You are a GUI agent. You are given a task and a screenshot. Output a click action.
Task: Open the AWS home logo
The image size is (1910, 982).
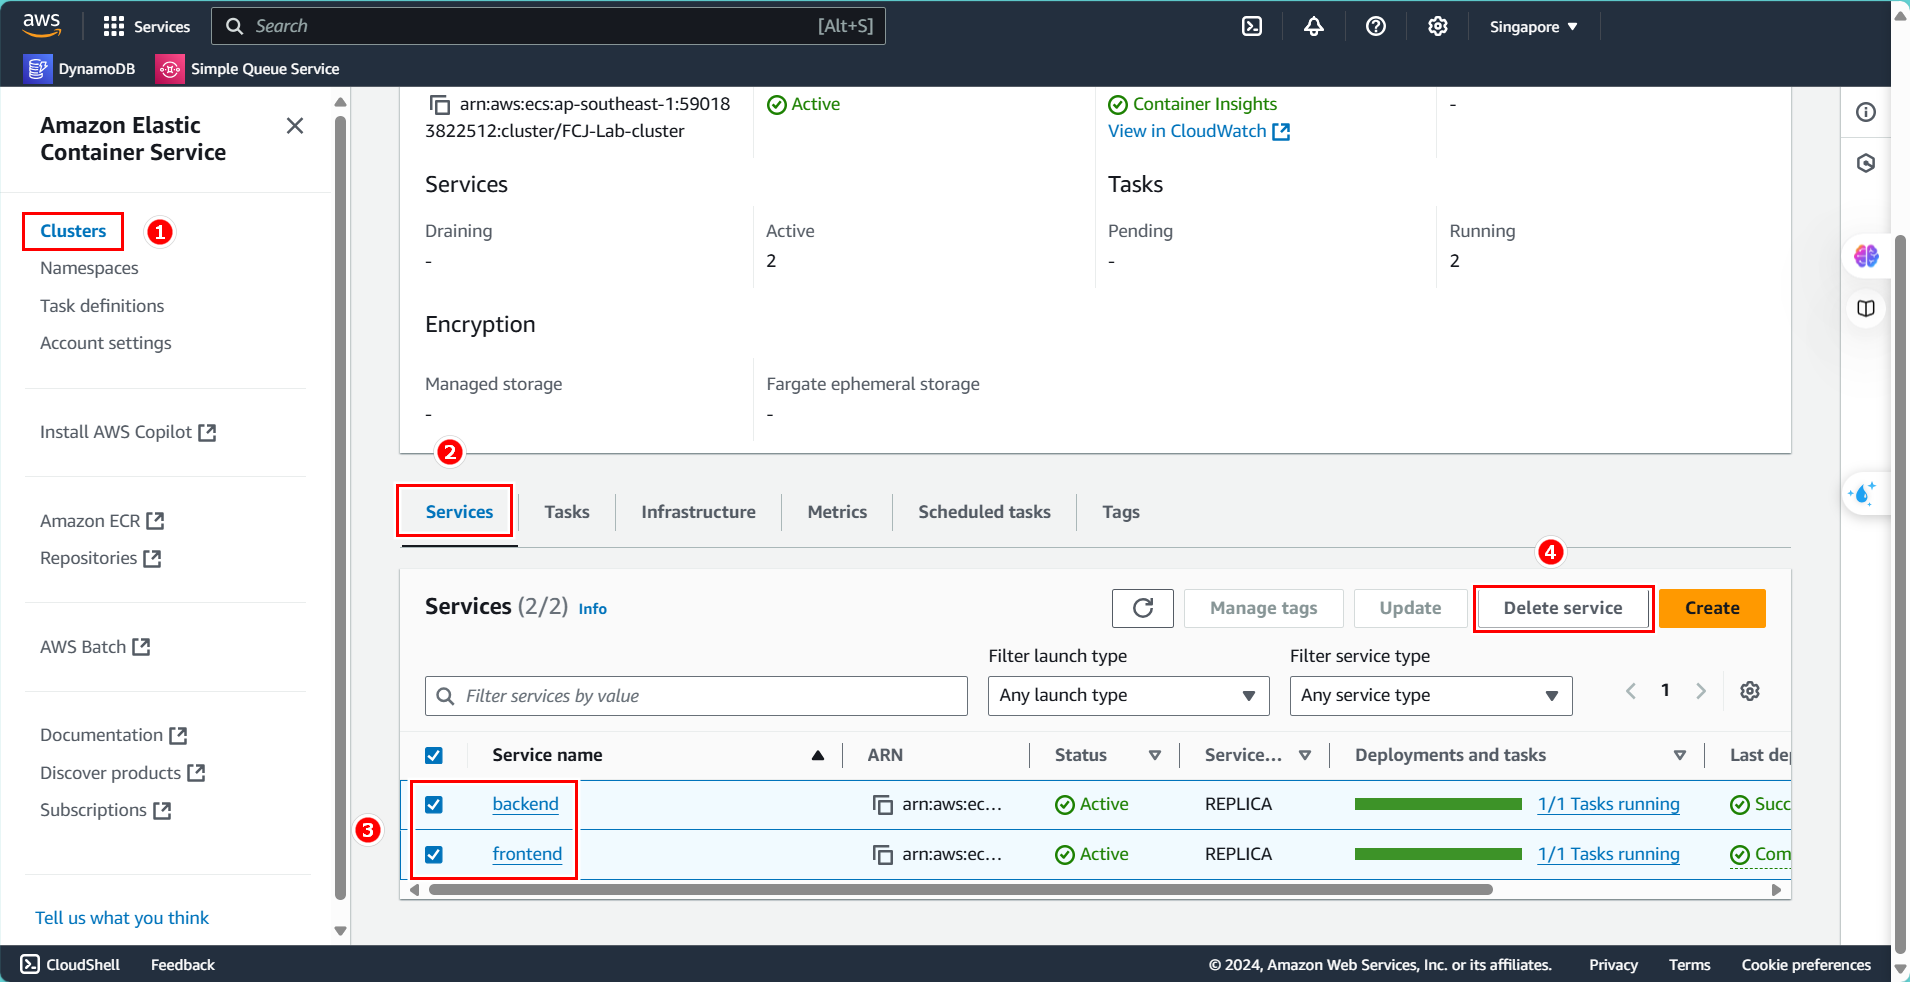coord(41,26)
